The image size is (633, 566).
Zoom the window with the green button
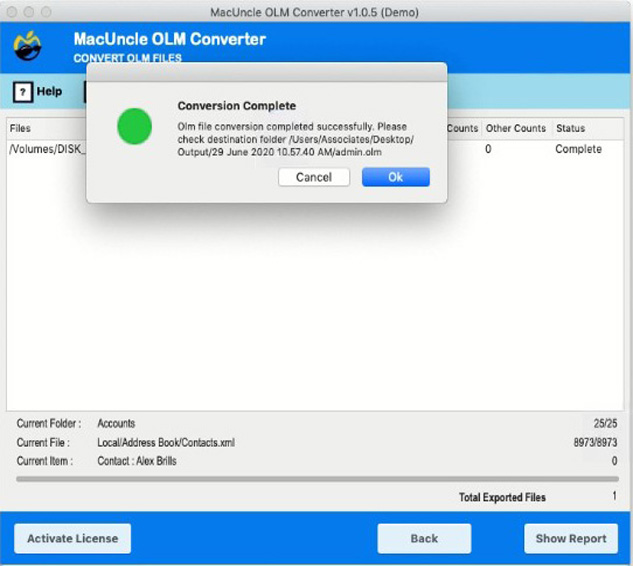pyautogui.click(x=46, y=12)
